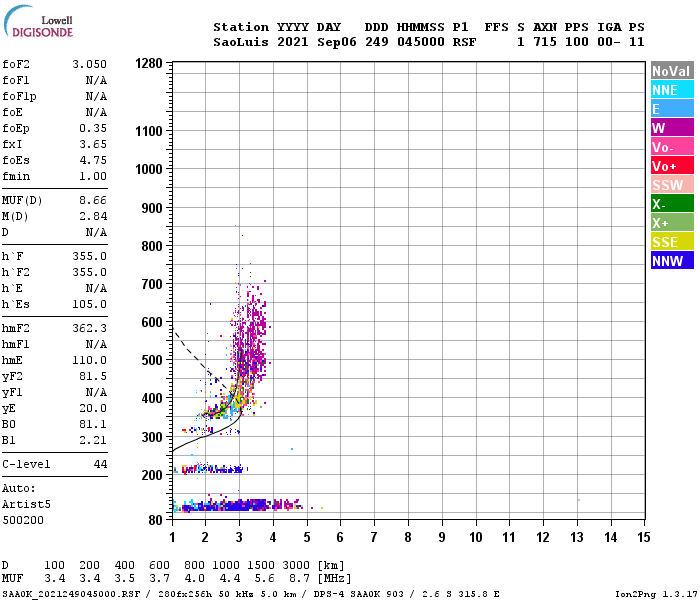Click the B1 value 2.21
Screen dimensions: 700x600
[93, 441]
